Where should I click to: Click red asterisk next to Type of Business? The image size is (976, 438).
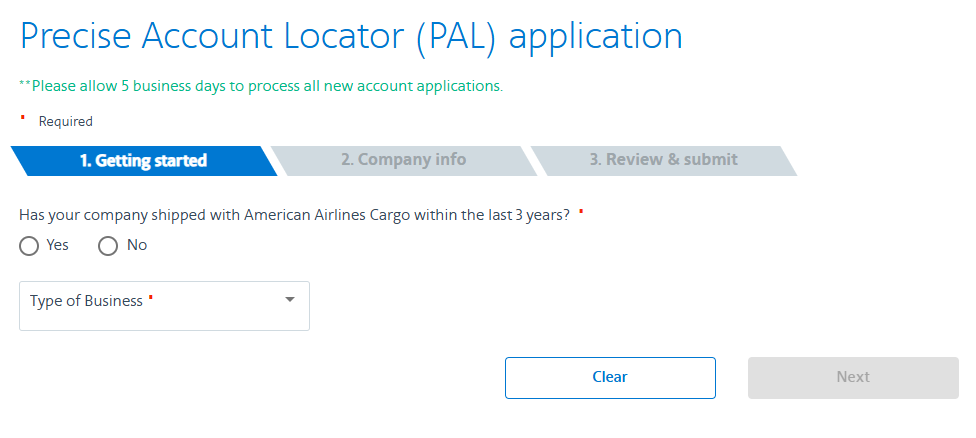coord(151,298)
